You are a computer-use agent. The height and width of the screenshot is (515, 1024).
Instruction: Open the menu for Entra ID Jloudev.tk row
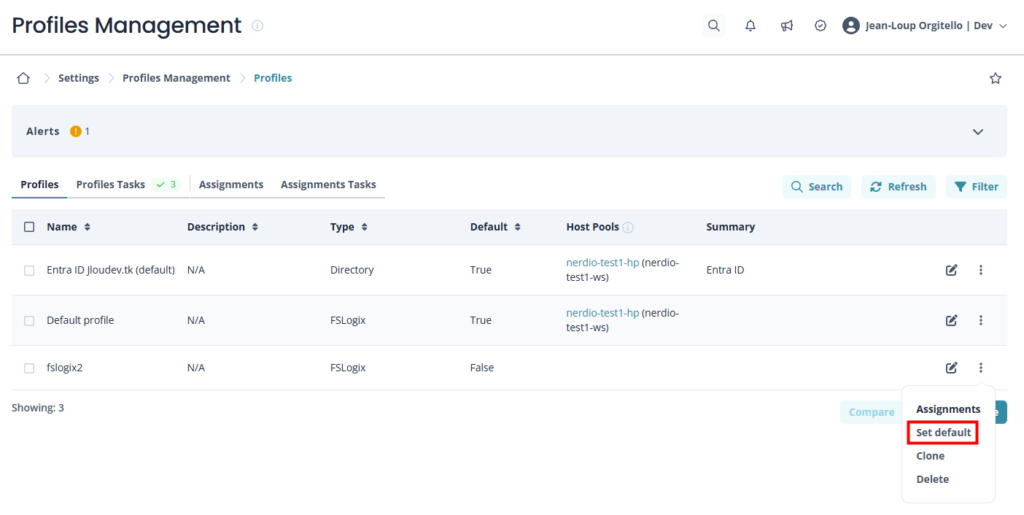(x=980, y=270)
